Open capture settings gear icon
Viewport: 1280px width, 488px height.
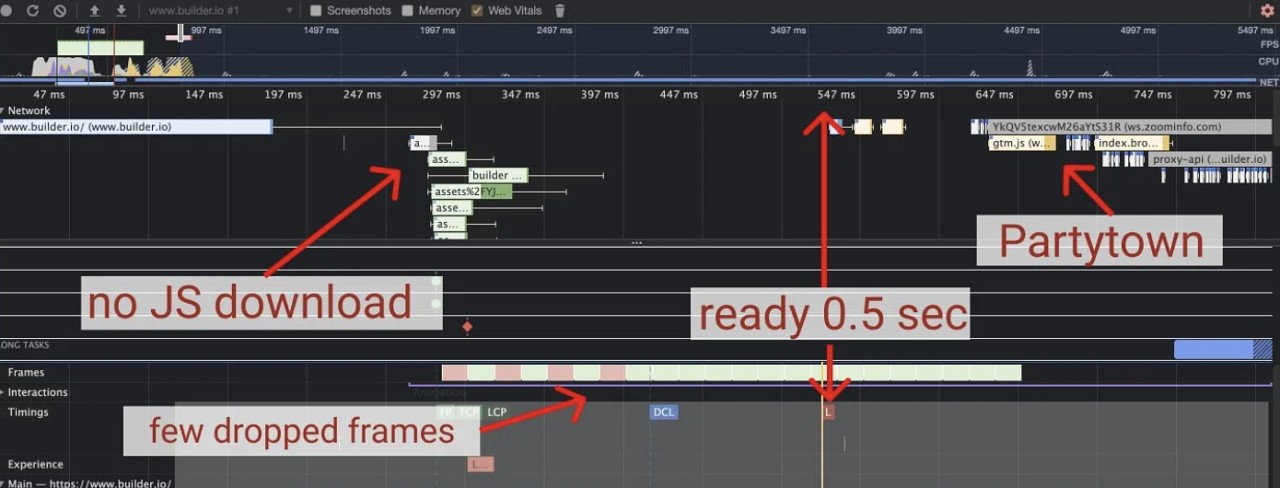click(x=1267, y=11)
